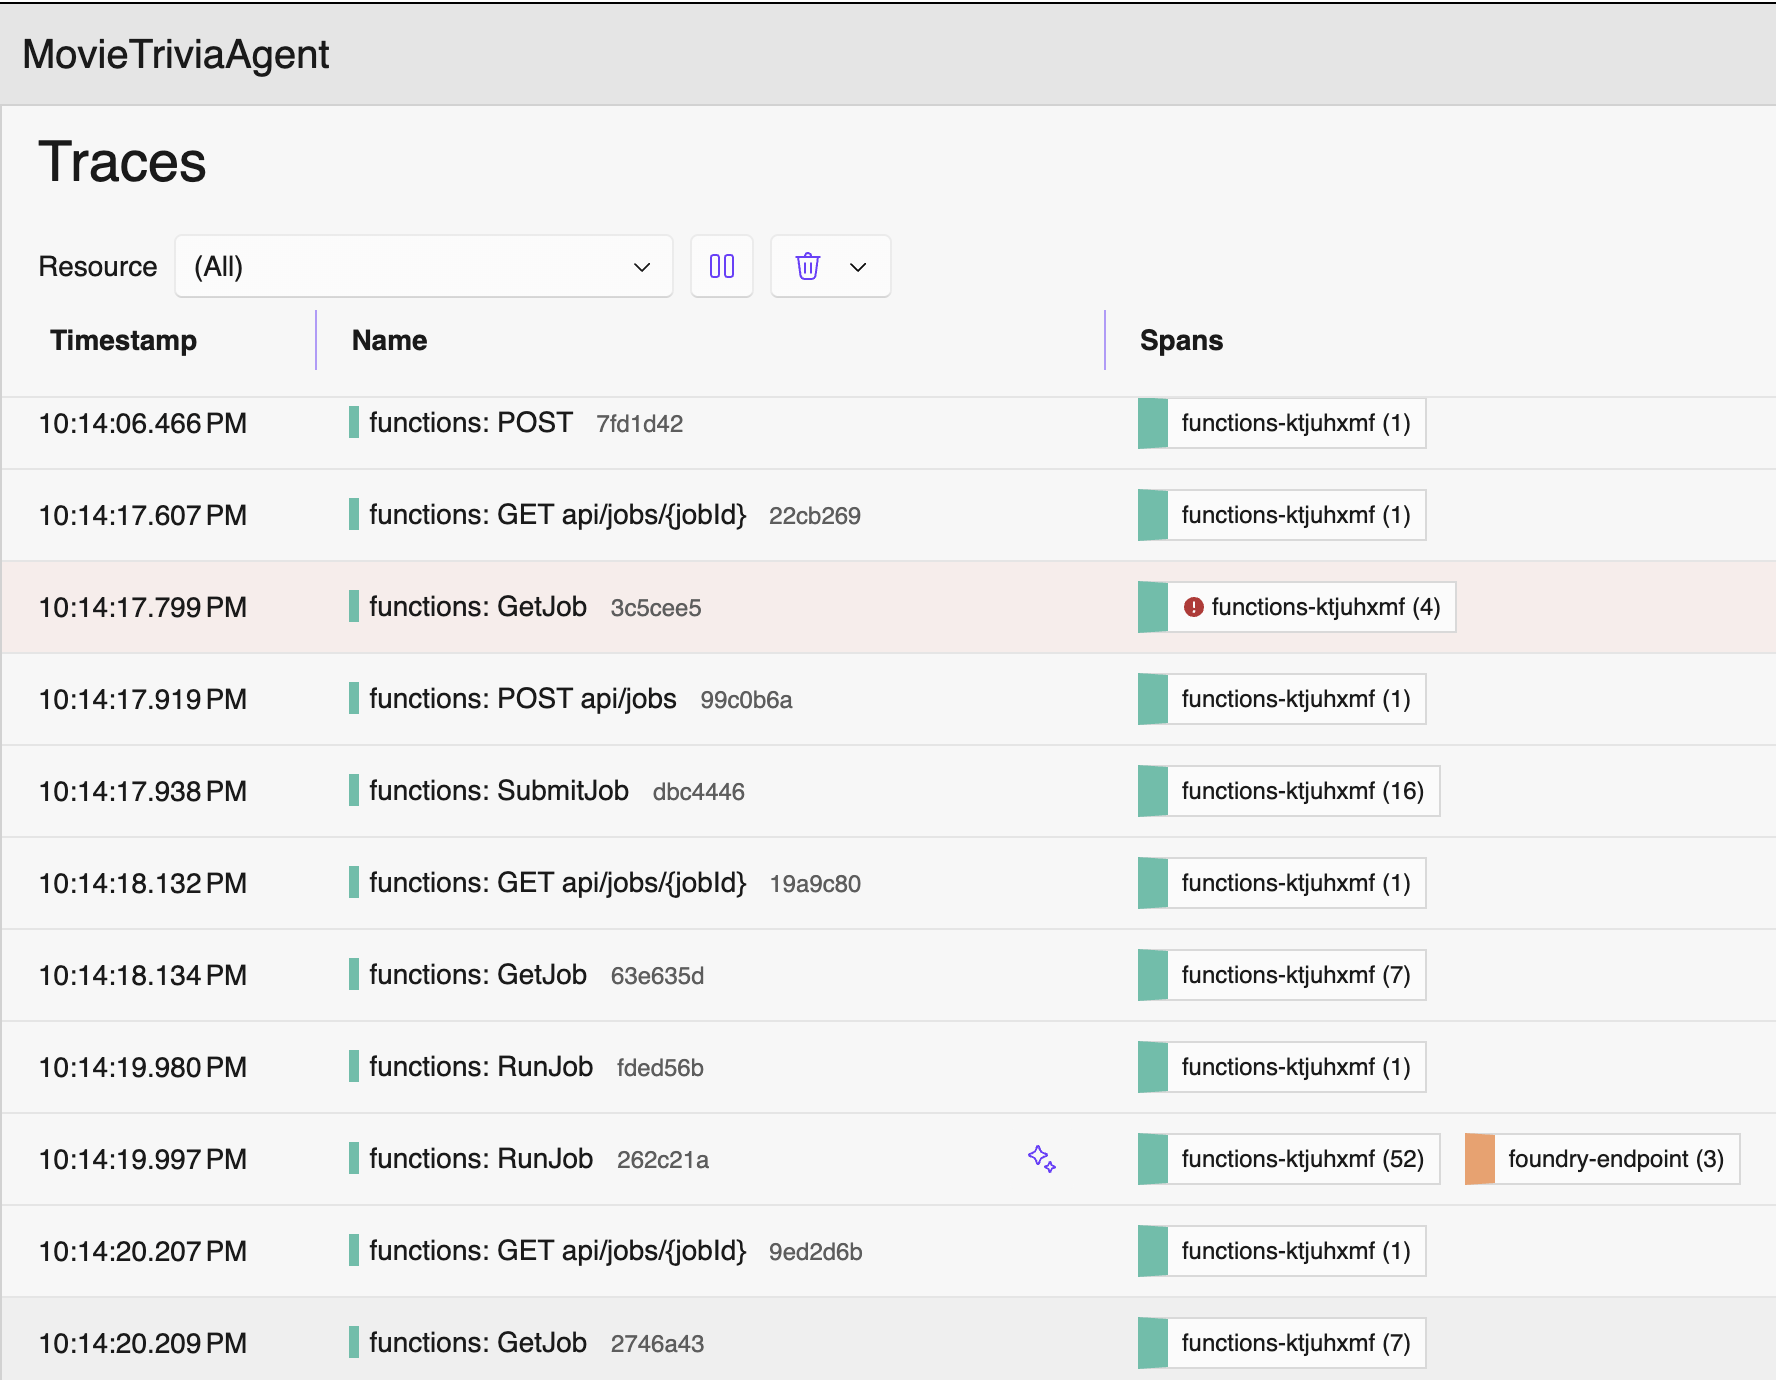Viewport: 1776px width, 1380px height.
Task: Open the RunJob fded56b trace
Action: click(x=480, y=1067)
